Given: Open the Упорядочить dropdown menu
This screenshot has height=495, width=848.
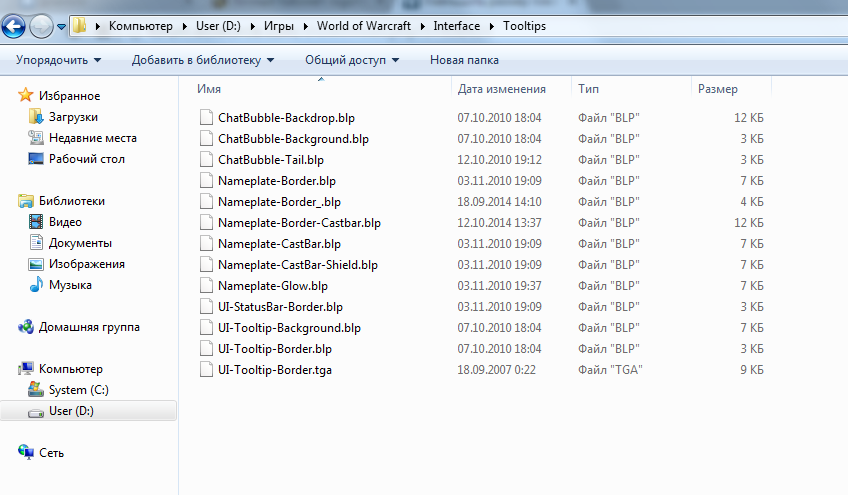Looking at the screenshot, I should [58, 60].
